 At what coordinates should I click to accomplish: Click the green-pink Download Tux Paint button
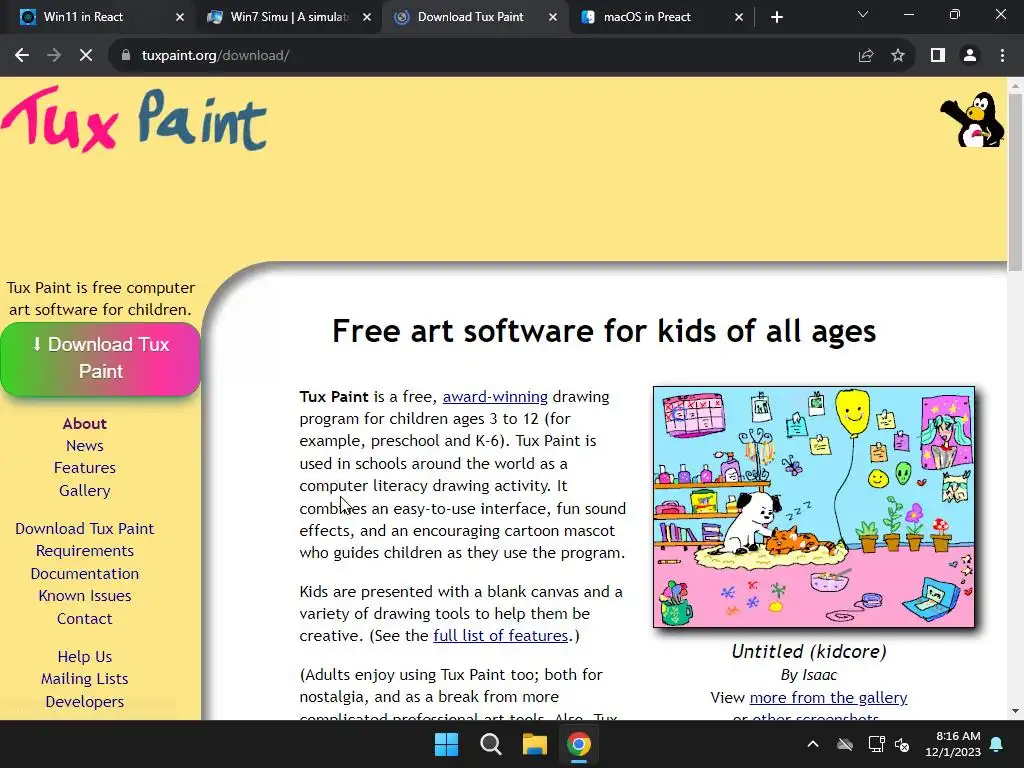coord(101,359)
